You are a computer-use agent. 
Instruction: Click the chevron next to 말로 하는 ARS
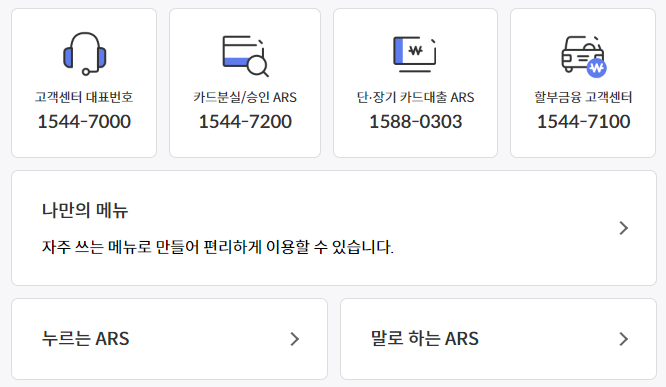(x=623, y=339)
